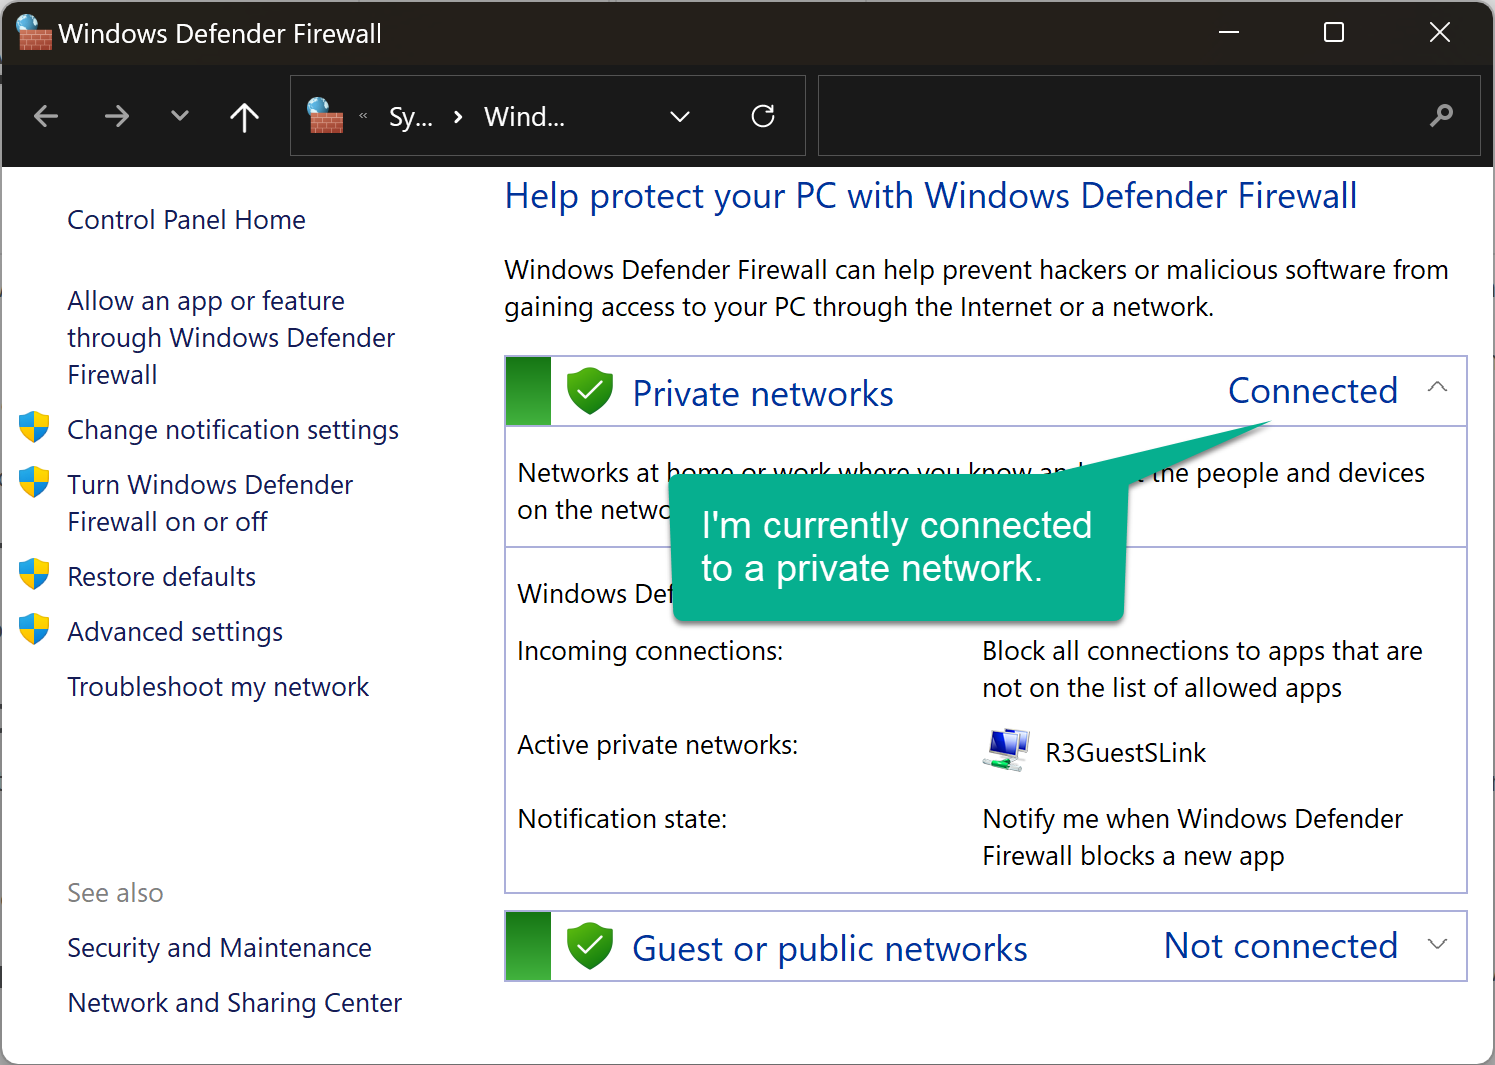Expand the address bar history dropdown

click(x=680, y=117)
